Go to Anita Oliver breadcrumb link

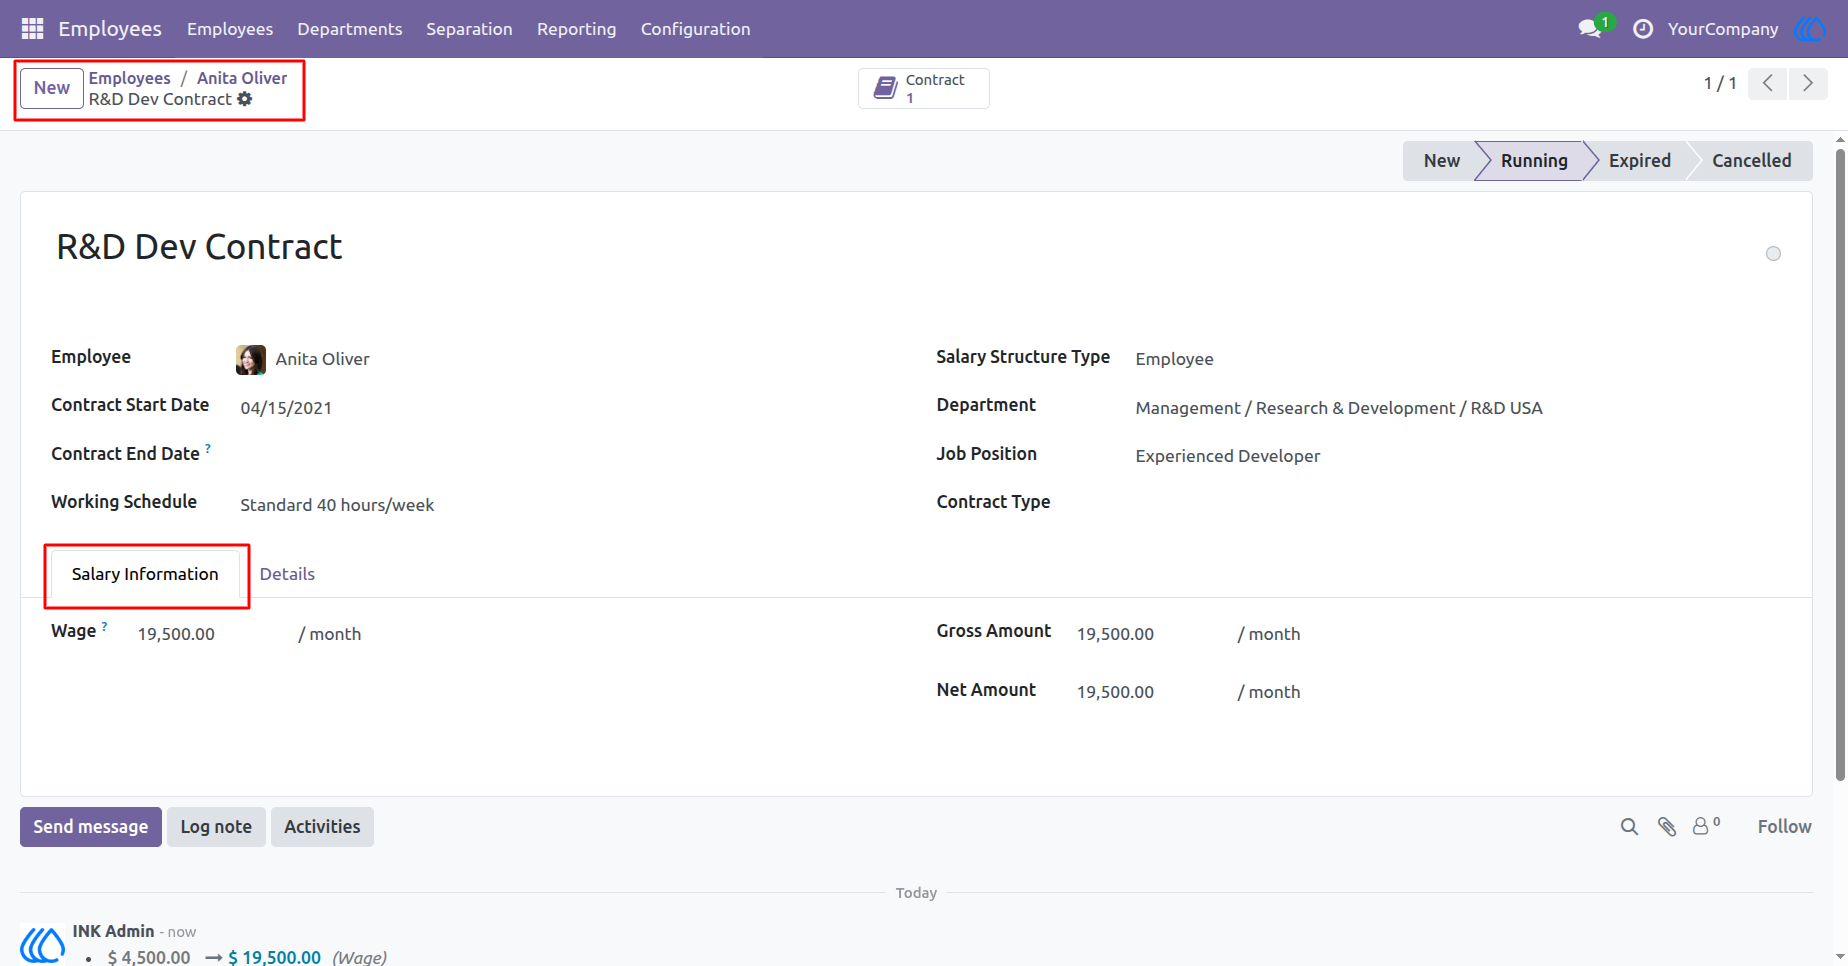pyautogui.click(x=242, y=78)
